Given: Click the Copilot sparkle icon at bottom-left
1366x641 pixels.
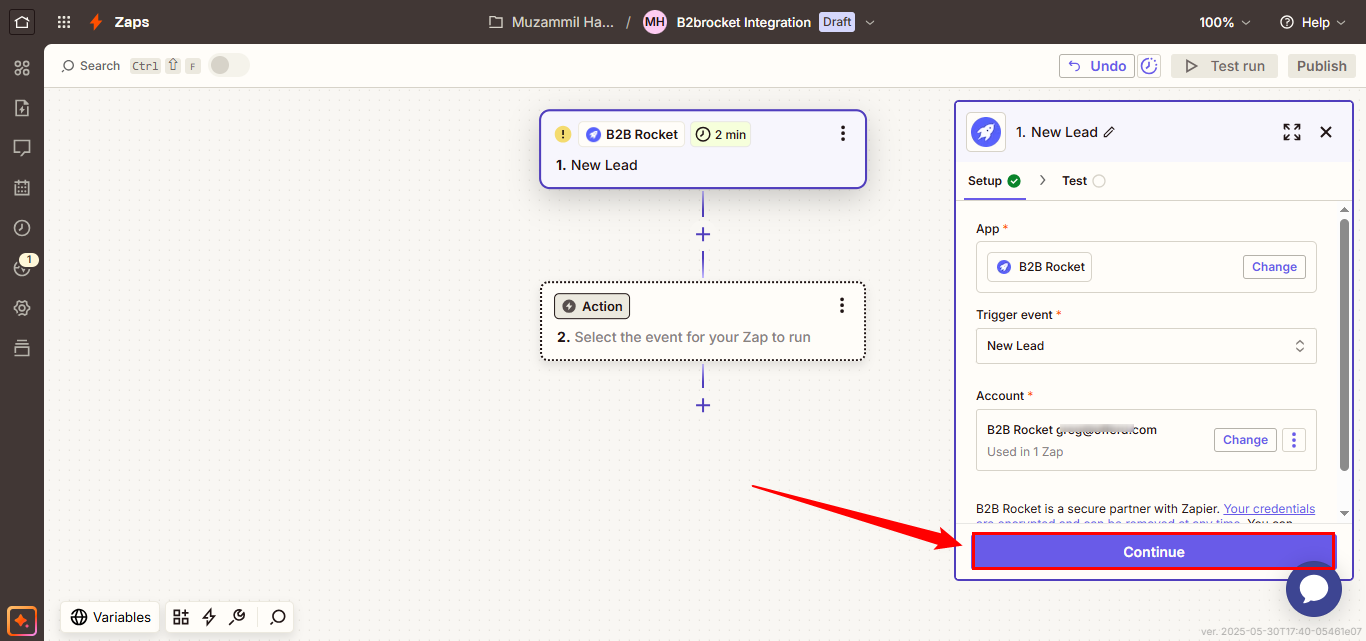Looking at the screenshot, I should coord(22,620).
